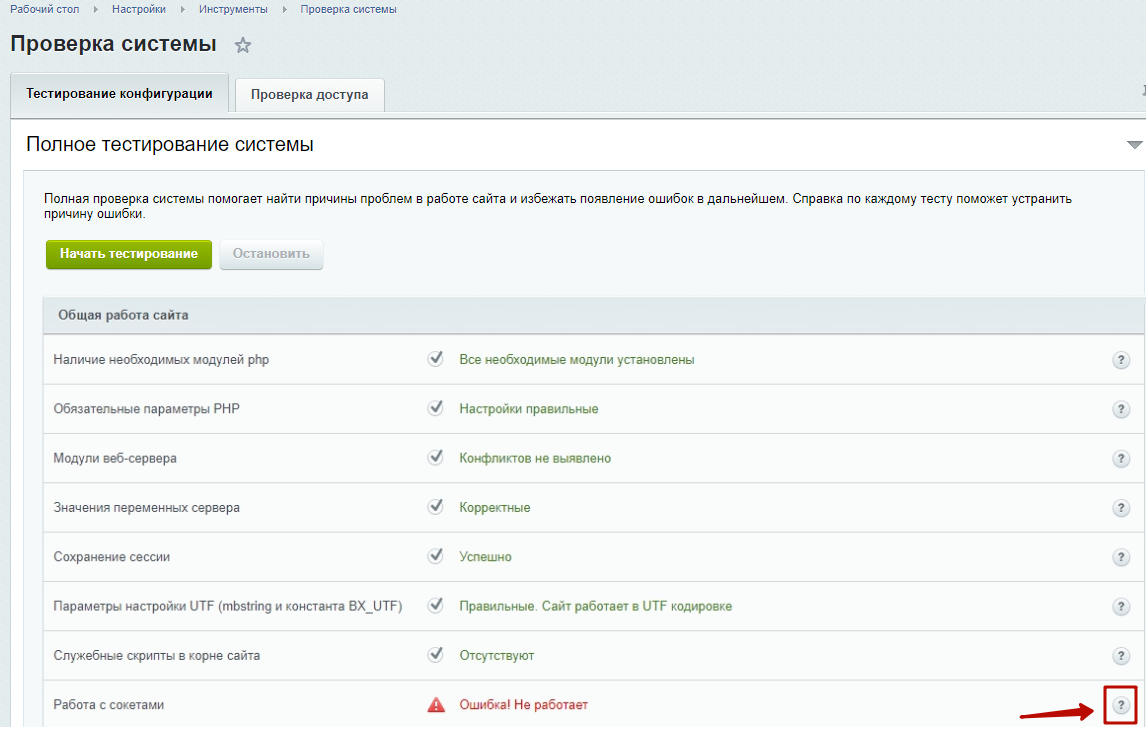Select Тестирование конфигурации tab

click(119, 94)
